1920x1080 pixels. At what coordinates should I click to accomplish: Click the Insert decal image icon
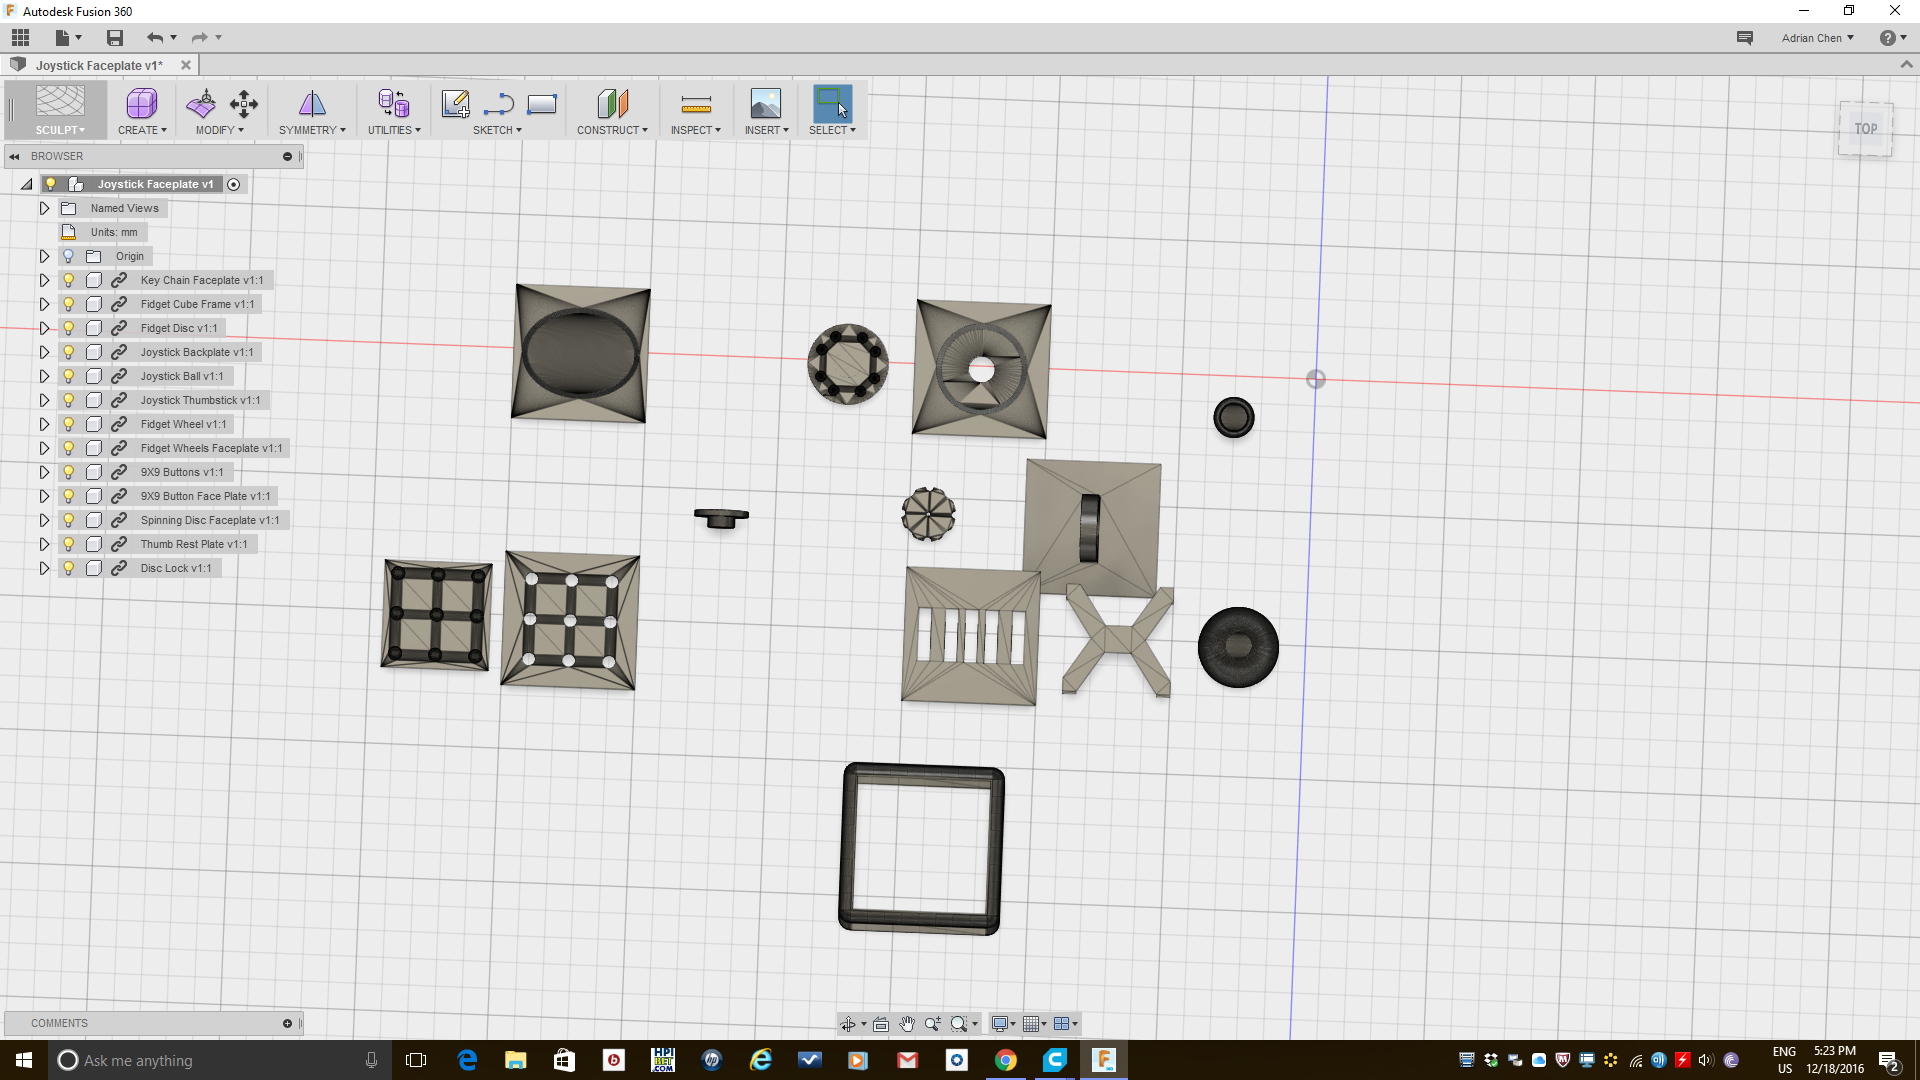tap(766, 103)
